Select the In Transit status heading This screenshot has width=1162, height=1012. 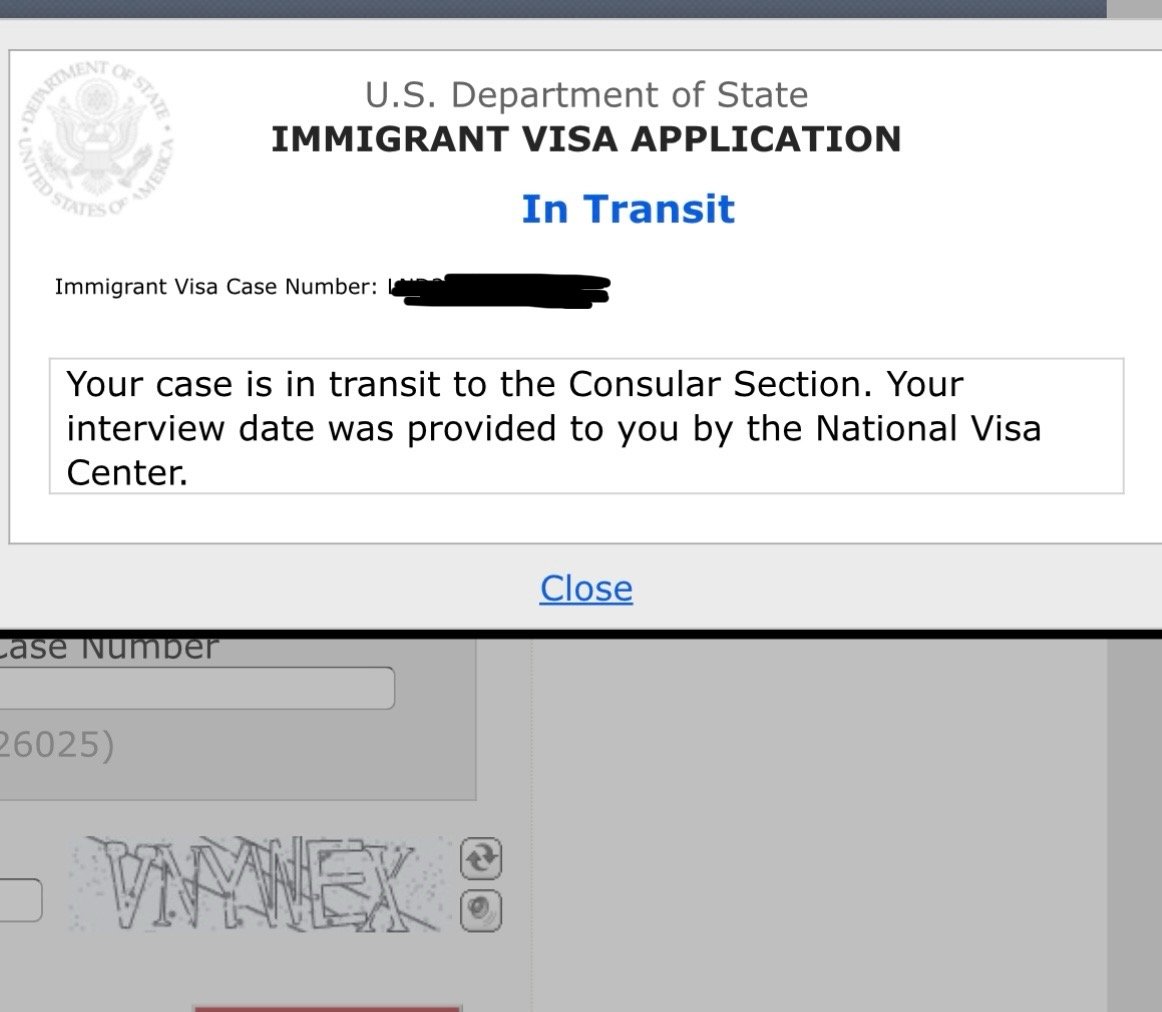tap(628, 209)
